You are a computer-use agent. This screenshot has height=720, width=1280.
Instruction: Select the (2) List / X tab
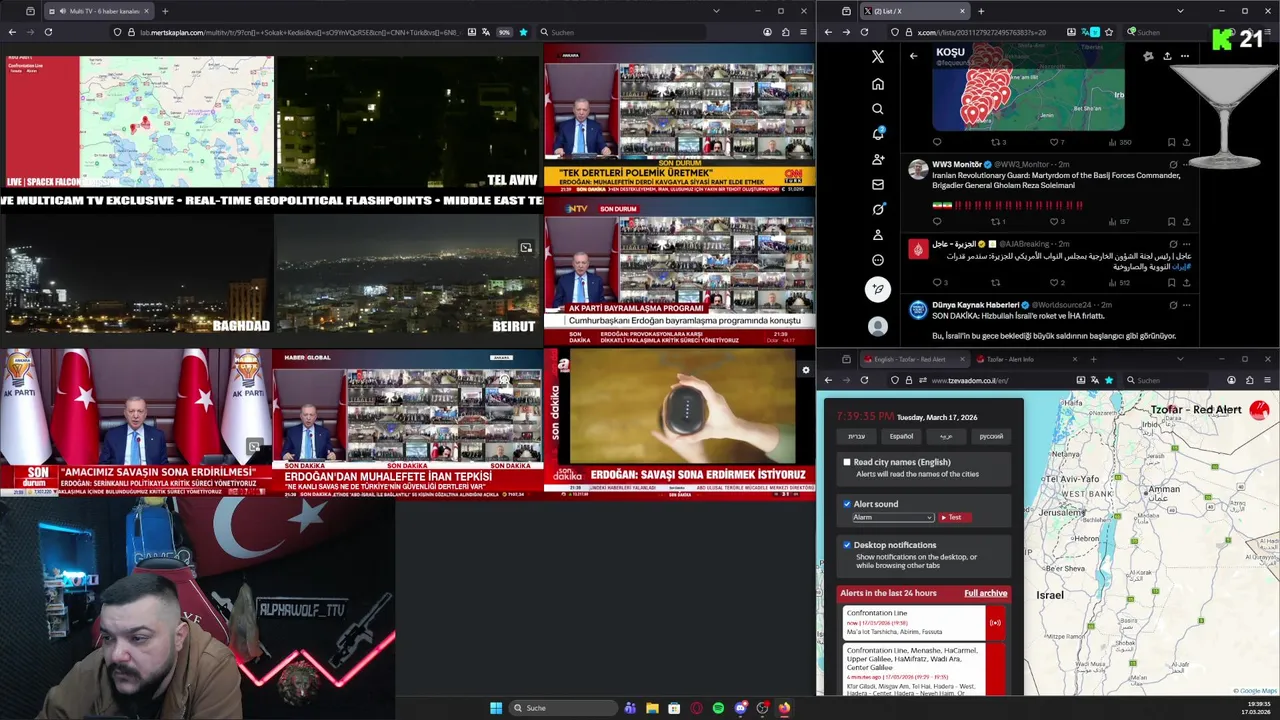pyautogui.click(x=915, y=11)
